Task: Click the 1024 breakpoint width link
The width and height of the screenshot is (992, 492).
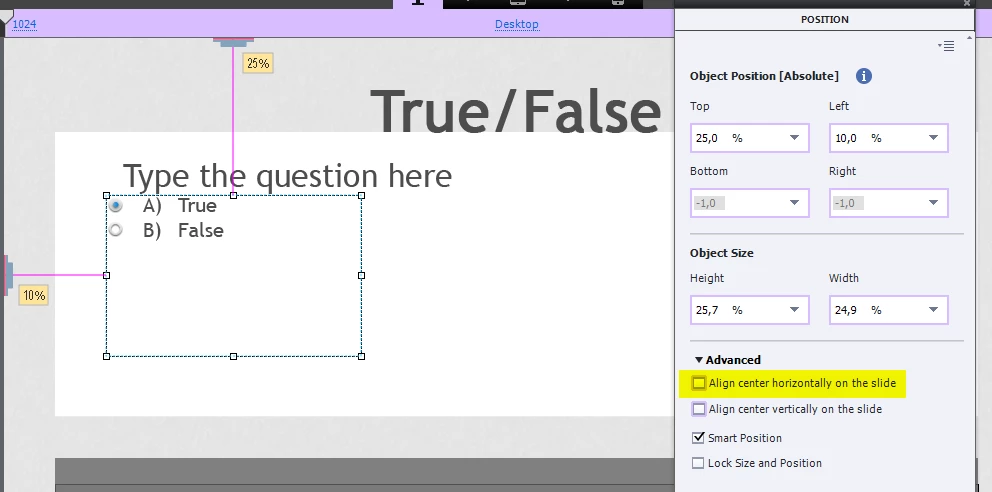Action: coord(25,24)
